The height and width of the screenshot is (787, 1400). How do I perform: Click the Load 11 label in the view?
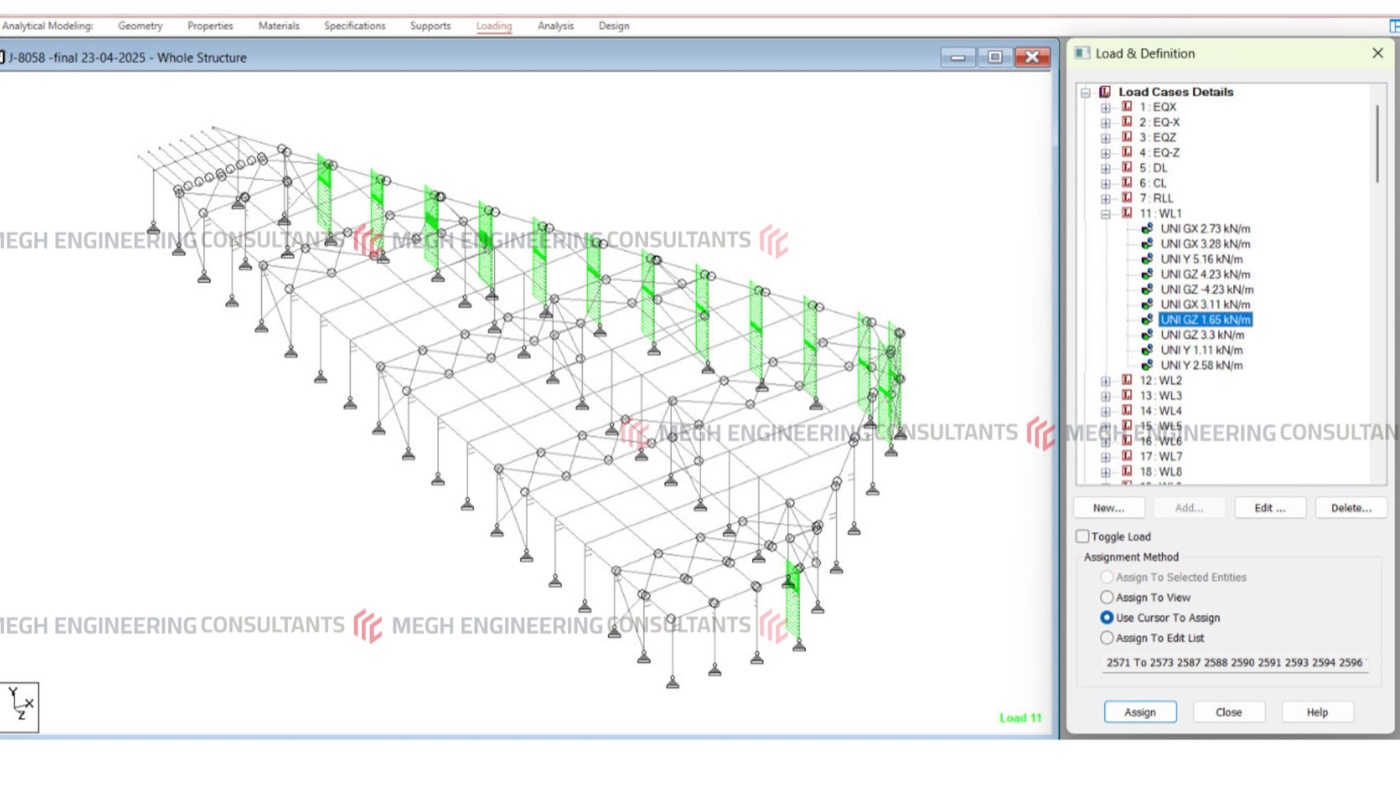[x=1020, y=718]
